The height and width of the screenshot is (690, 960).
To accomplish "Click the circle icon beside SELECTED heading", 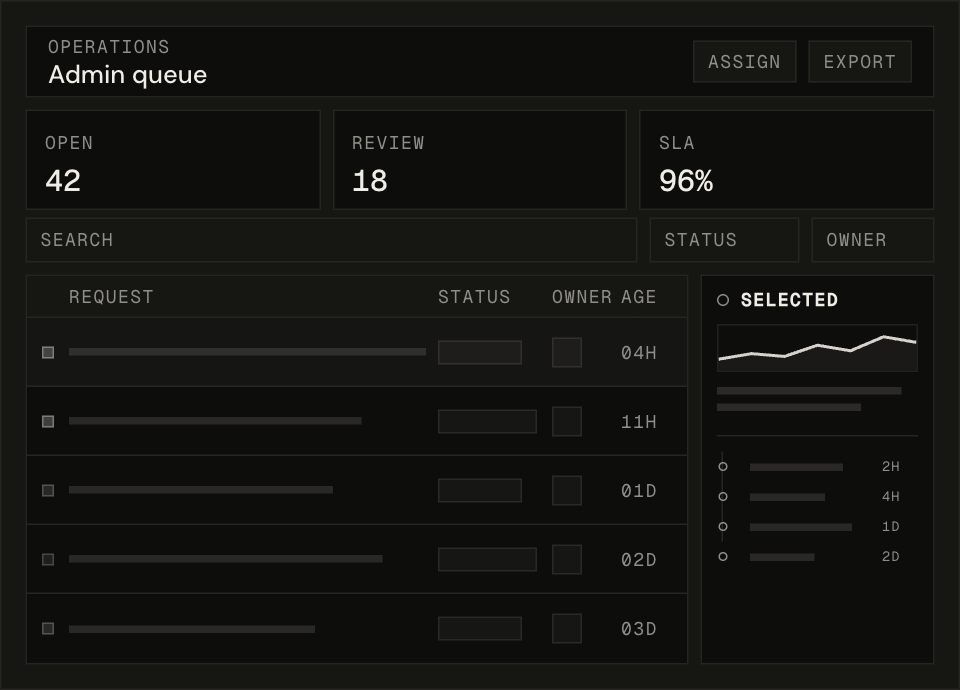I will point(723,300).
